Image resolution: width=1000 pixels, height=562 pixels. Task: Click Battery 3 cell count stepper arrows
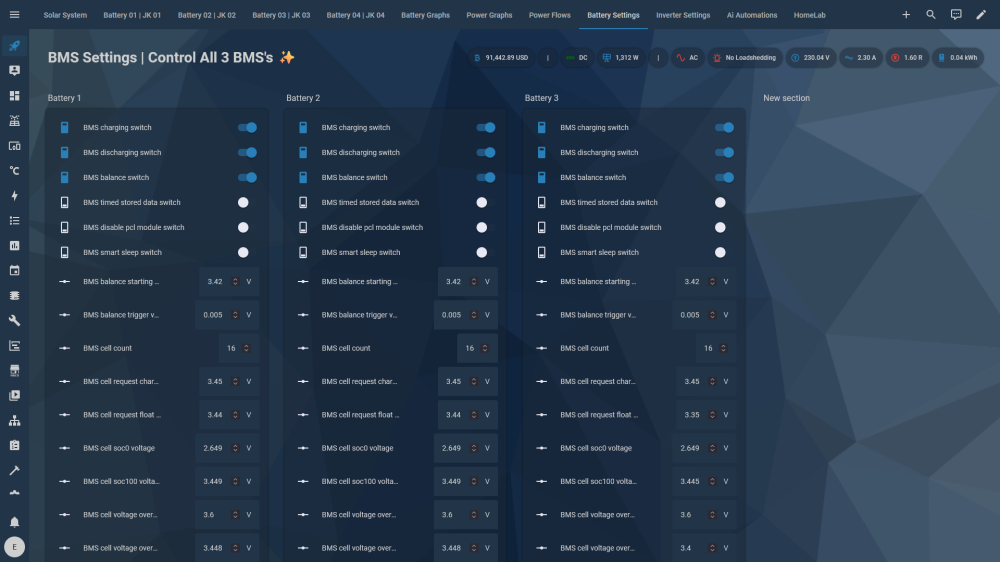click(723, 348)
